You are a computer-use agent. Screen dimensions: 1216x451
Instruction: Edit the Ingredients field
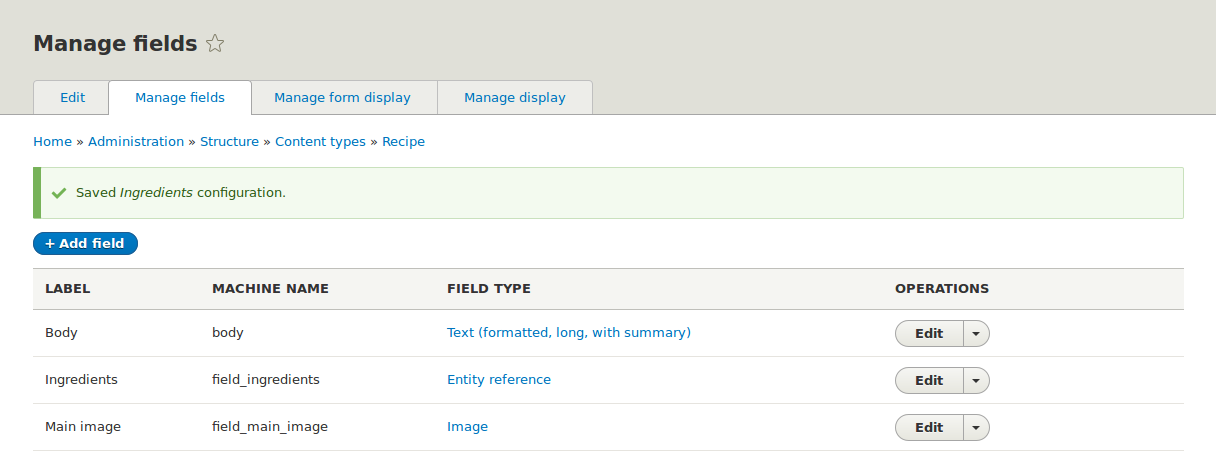[929, 380]
